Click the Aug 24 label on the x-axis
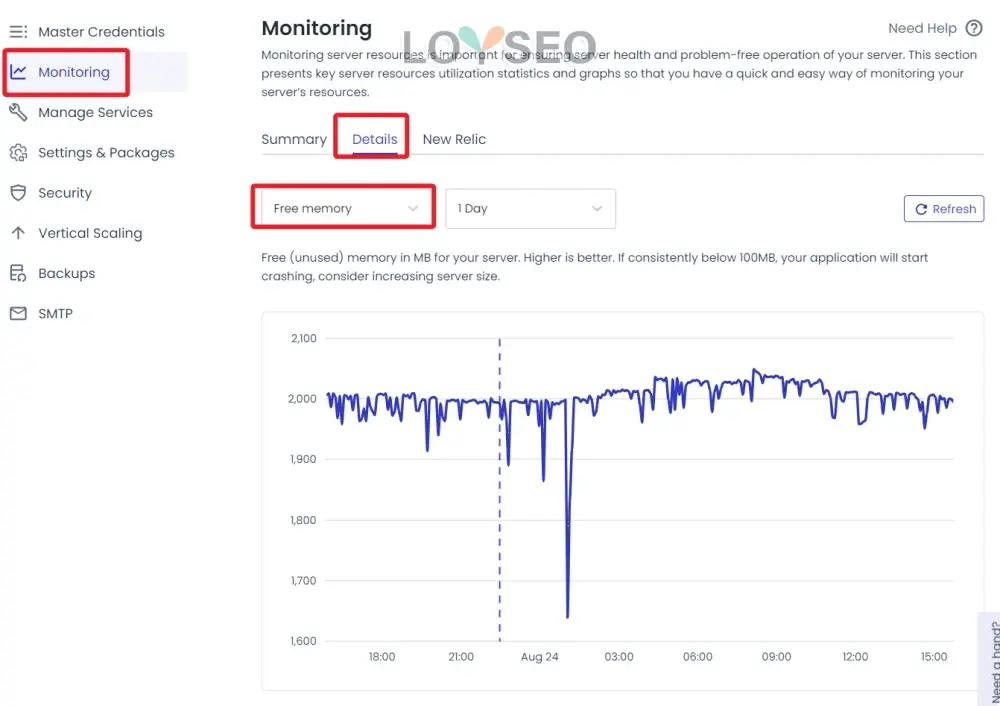 (x=540, y=656)
